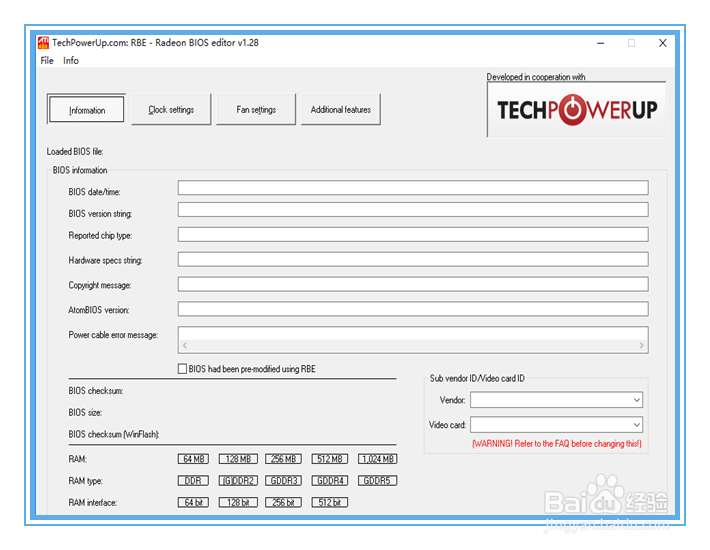The width and height of the screenshot is (710, 550).
Task: Switch to the Clock settings tab
Action: (171, 110)
